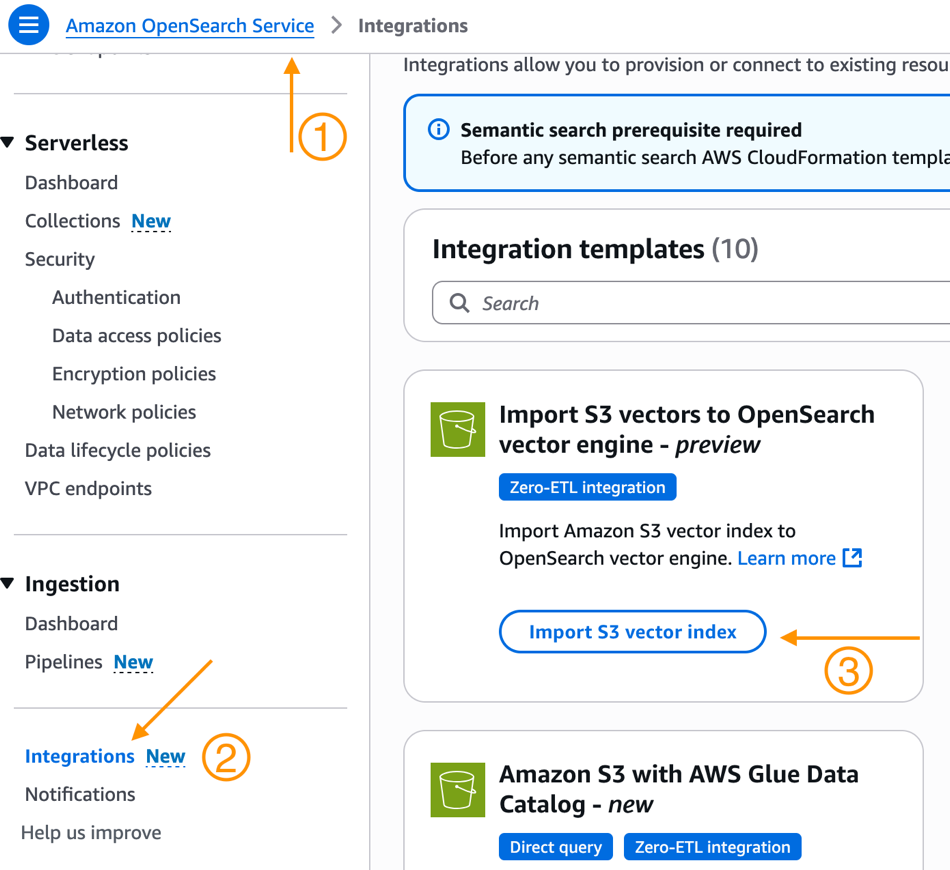
Task: Click the New badge beside Collections
Action: point(151,221)
